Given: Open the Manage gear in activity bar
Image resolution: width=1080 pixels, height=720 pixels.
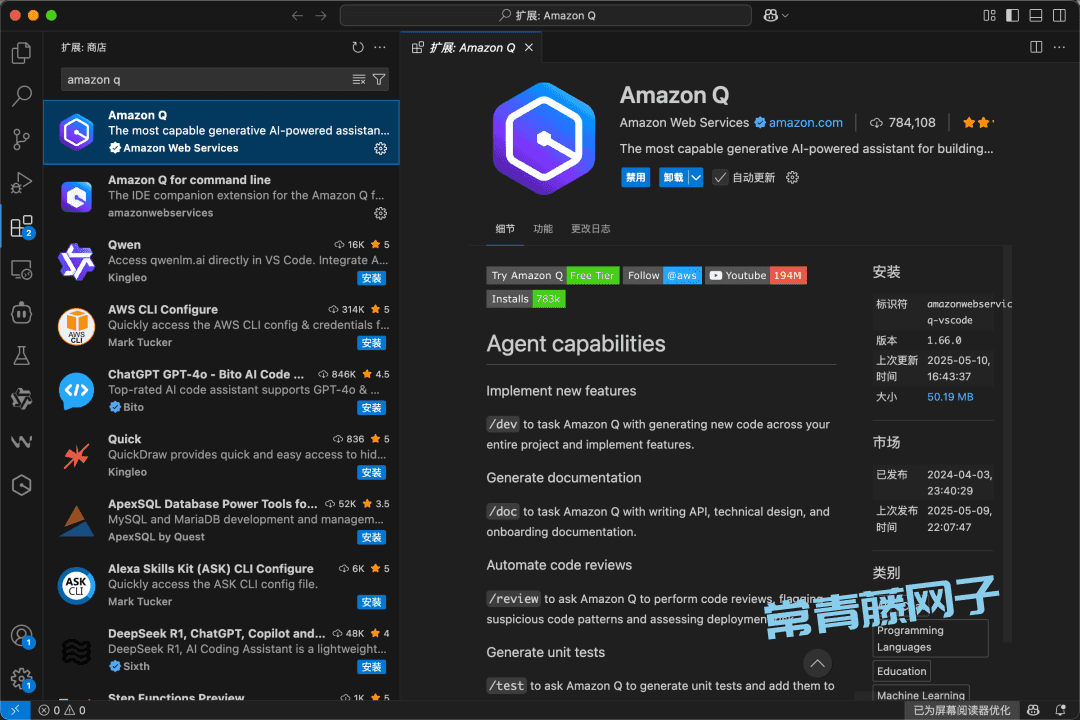Looking at the screenshot, I should click(21, 679).
